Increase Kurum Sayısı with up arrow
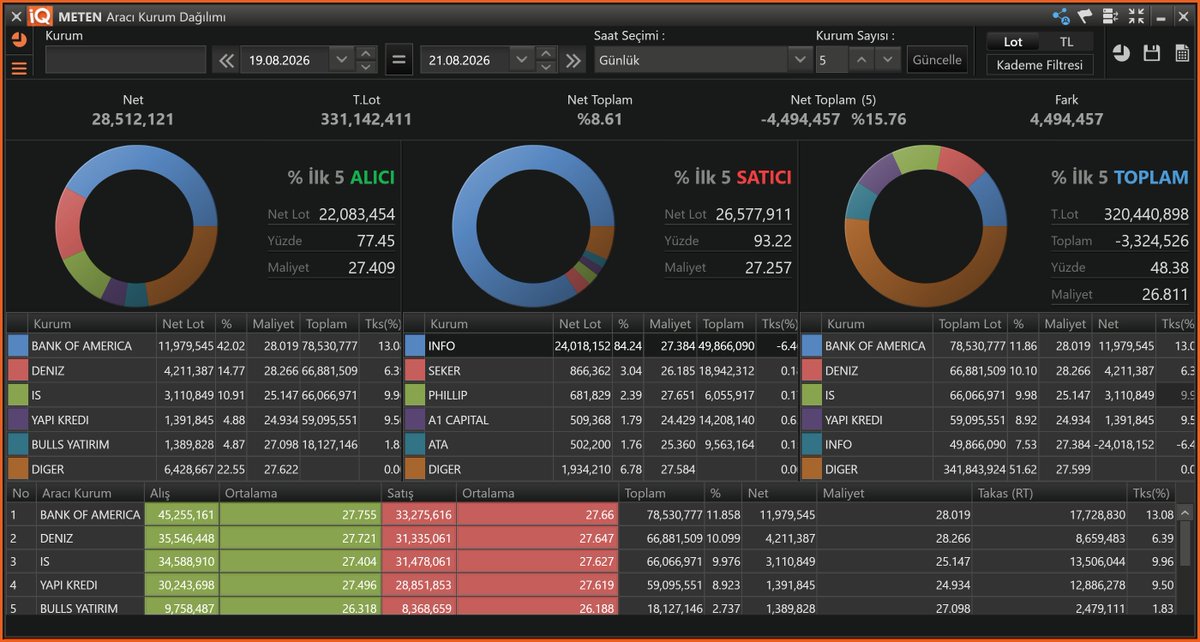1200x642 pixels. tap(862, 60)
